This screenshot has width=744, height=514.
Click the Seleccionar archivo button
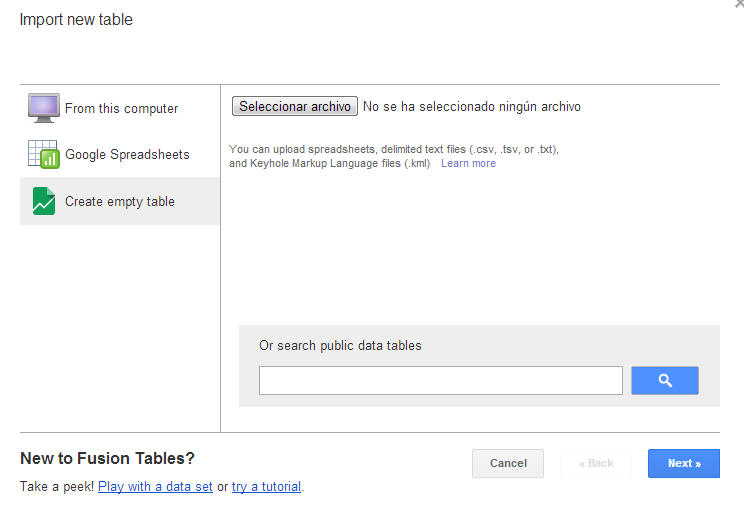pos(294,106)
